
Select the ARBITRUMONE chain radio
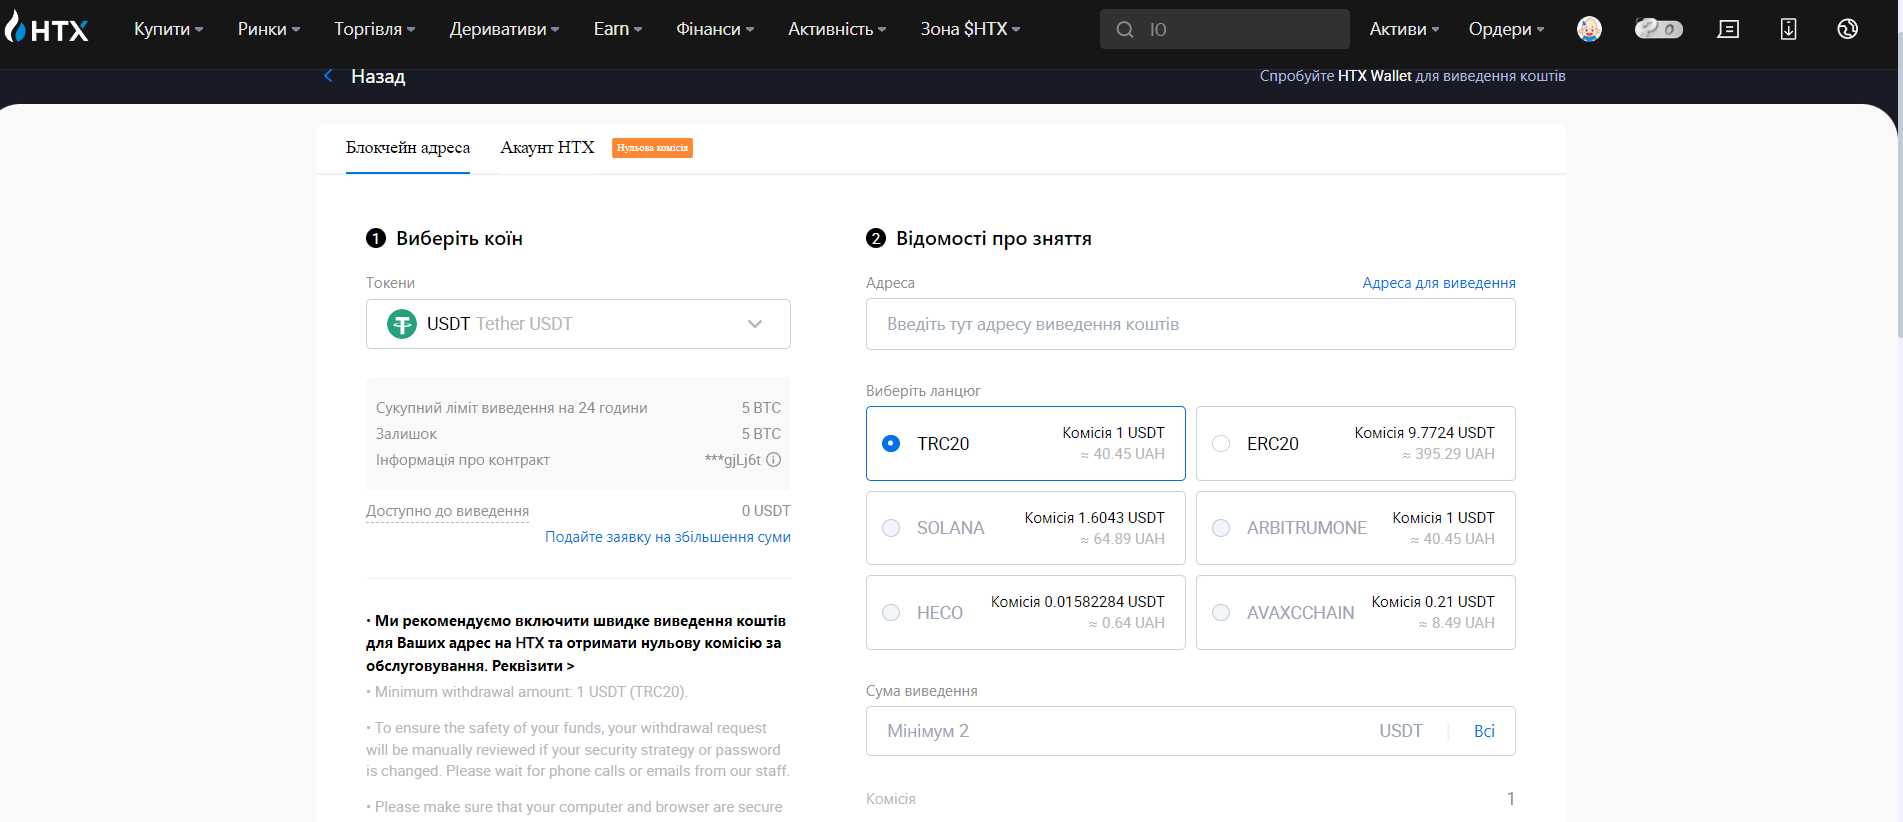click(x=1221, y=528)
